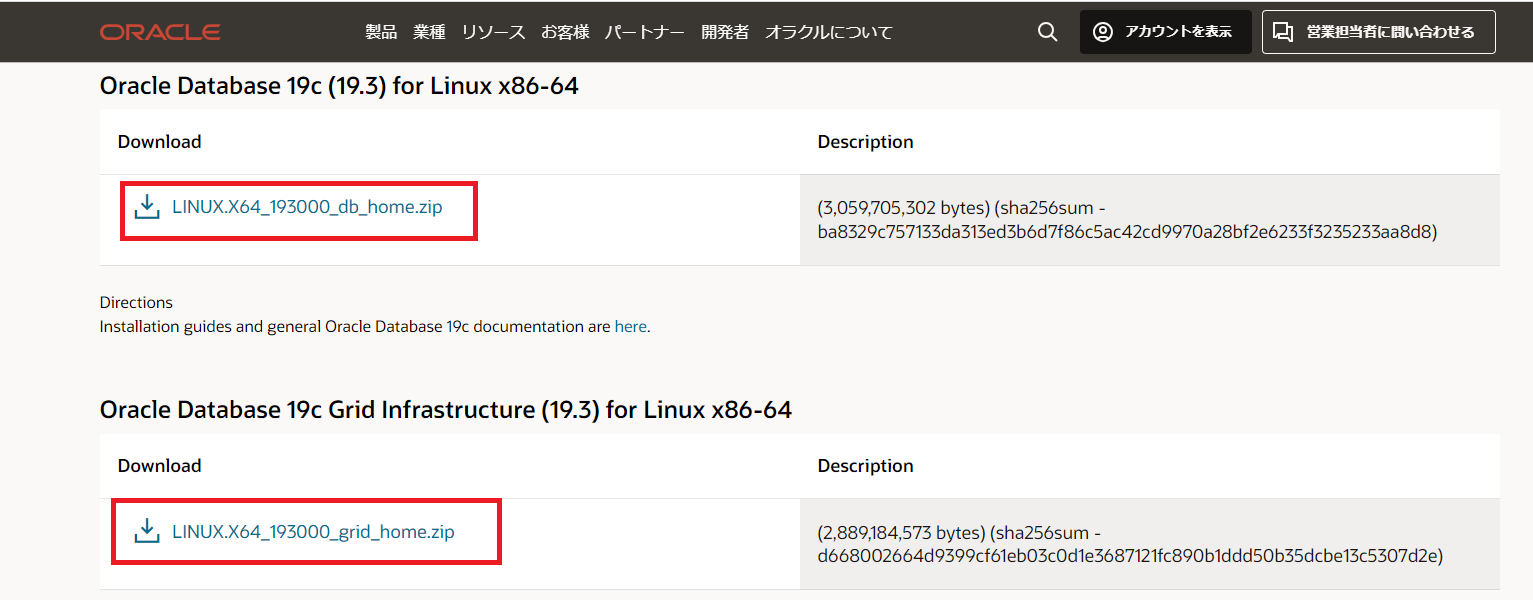Open the 開発者 menu
The height and width of the screenshot is (600, 1533).
click(725, 32)
